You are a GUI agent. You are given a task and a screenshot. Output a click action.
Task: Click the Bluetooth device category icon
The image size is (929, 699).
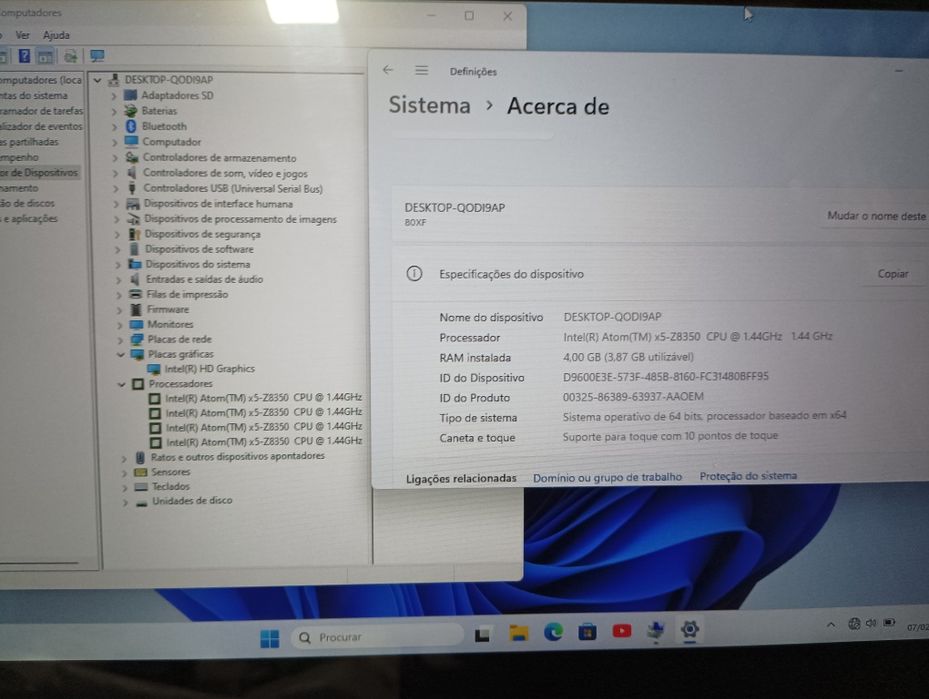point(131,126)
